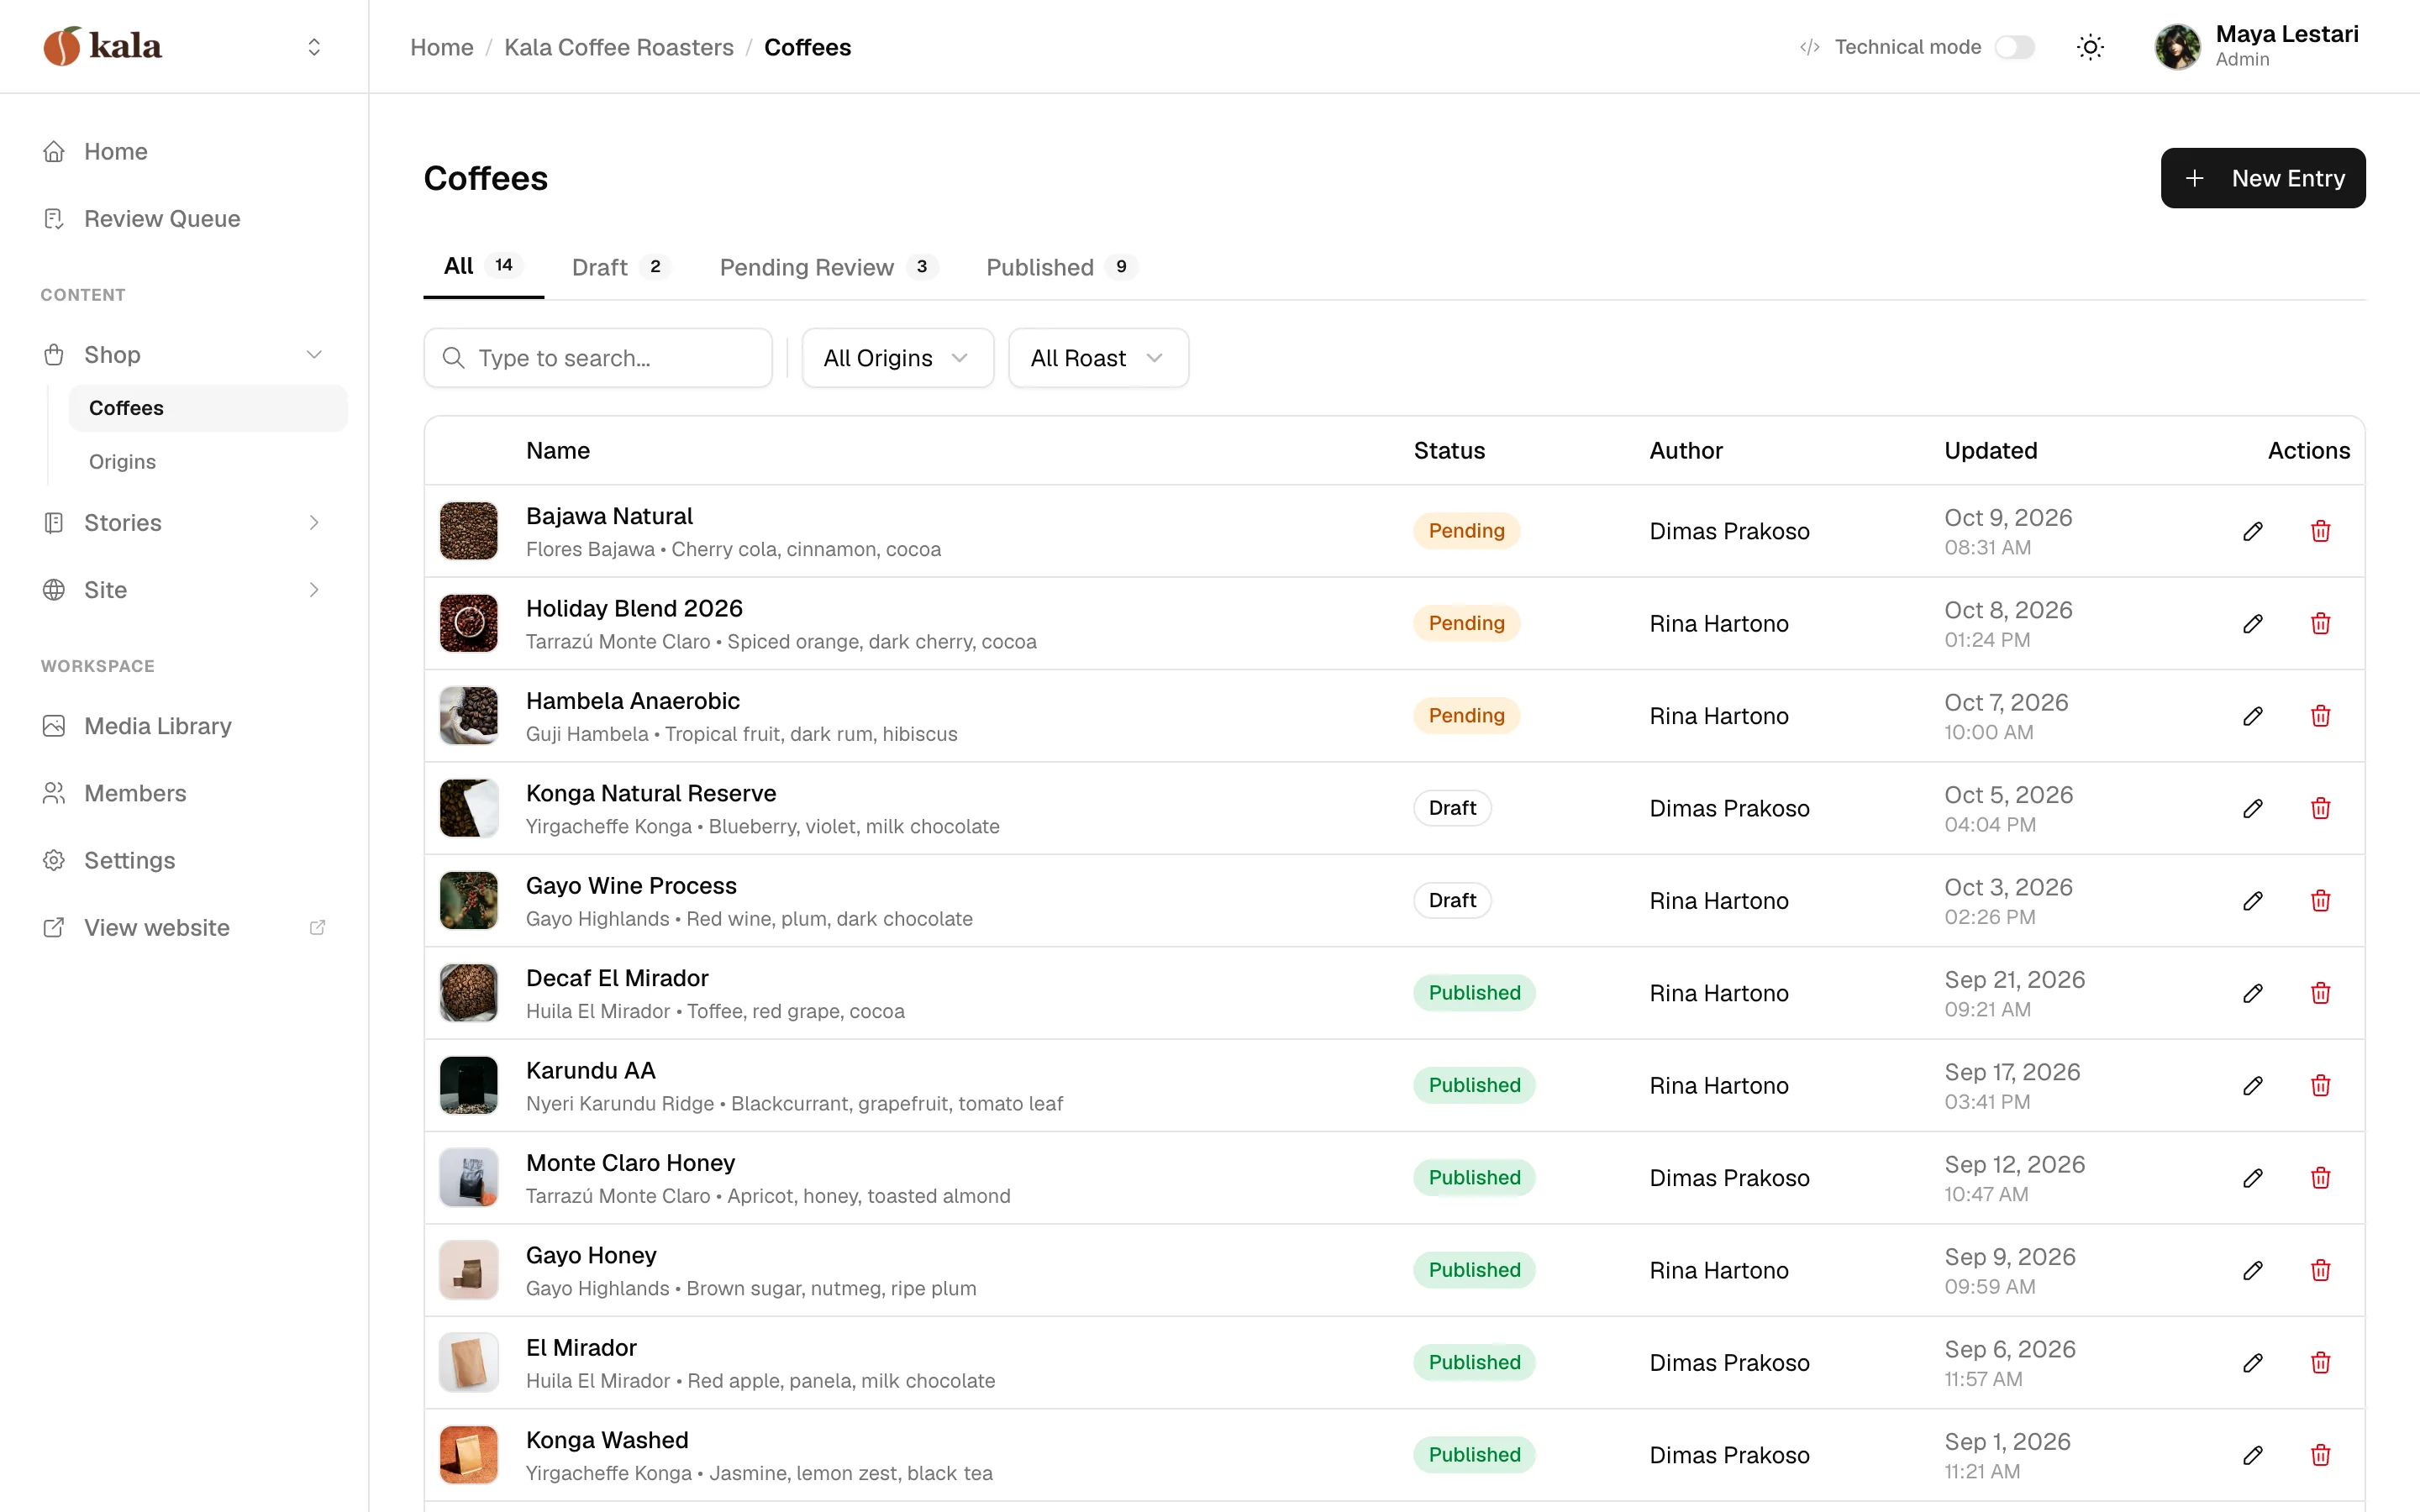The image size is (2420, 1512).
Task: Open the All Origins filter dropdown
Action: (897, 358)
